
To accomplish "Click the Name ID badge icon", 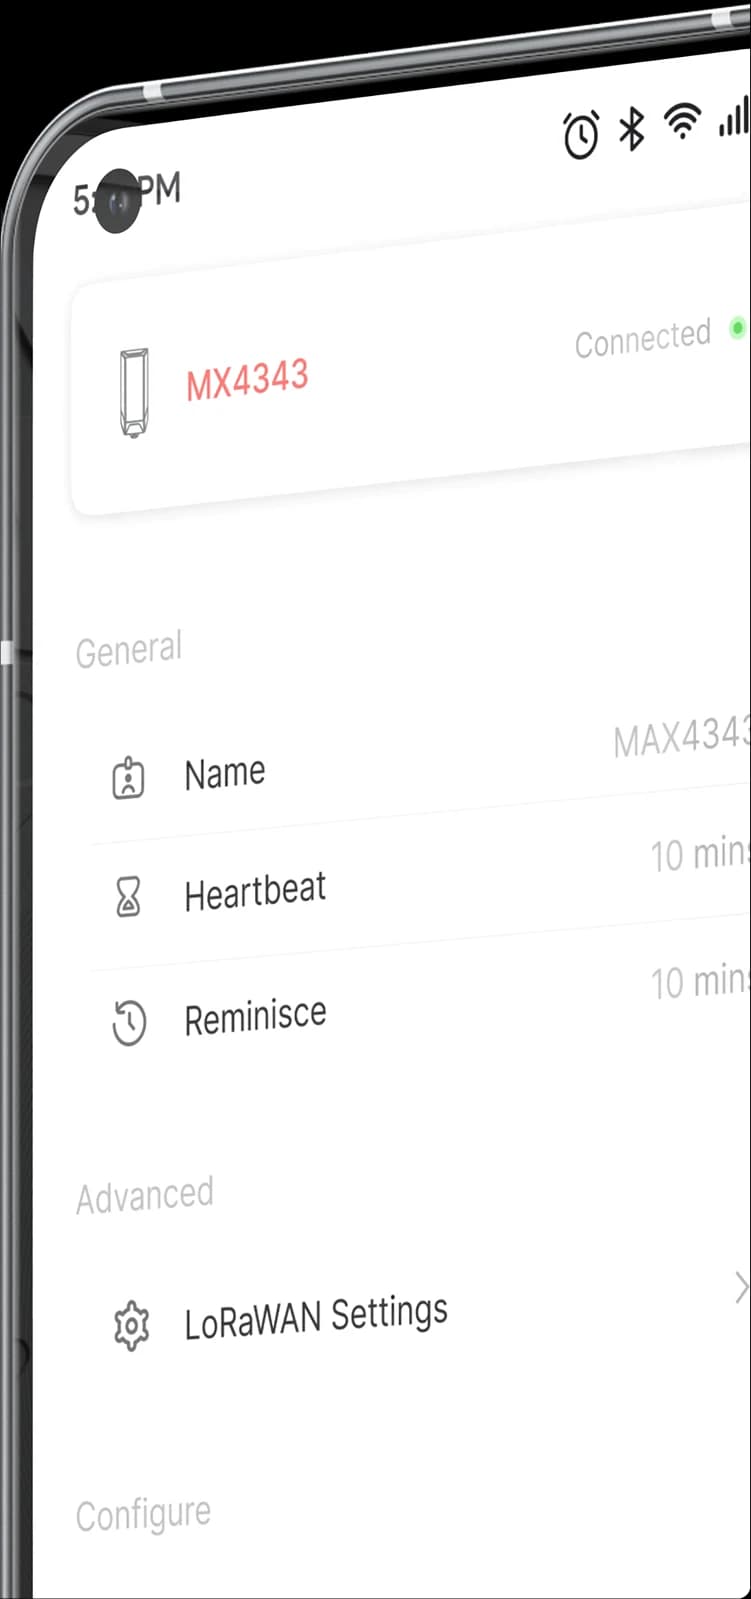I will [128, 779].
